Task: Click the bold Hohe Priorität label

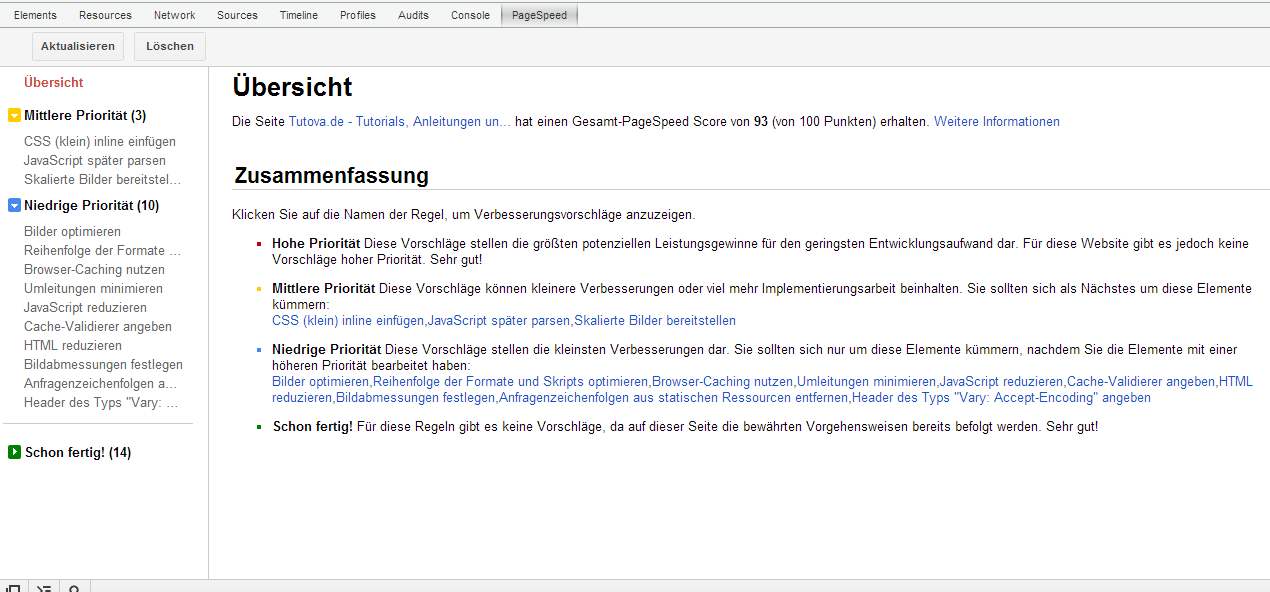Action: click(316, 243)
